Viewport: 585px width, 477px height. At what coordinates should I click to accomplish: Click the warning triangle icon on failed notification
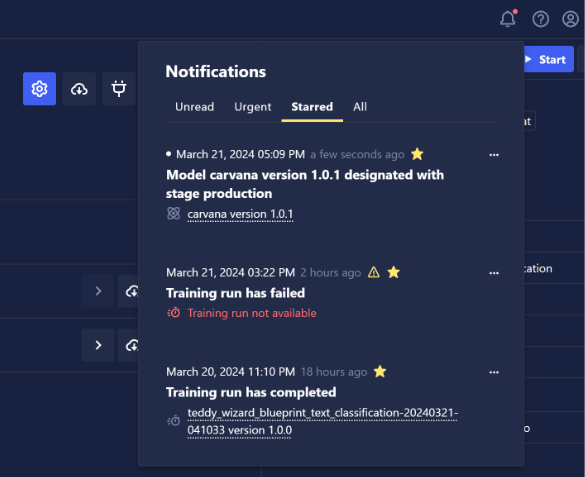pyautogui.click(x=374, y=272)
